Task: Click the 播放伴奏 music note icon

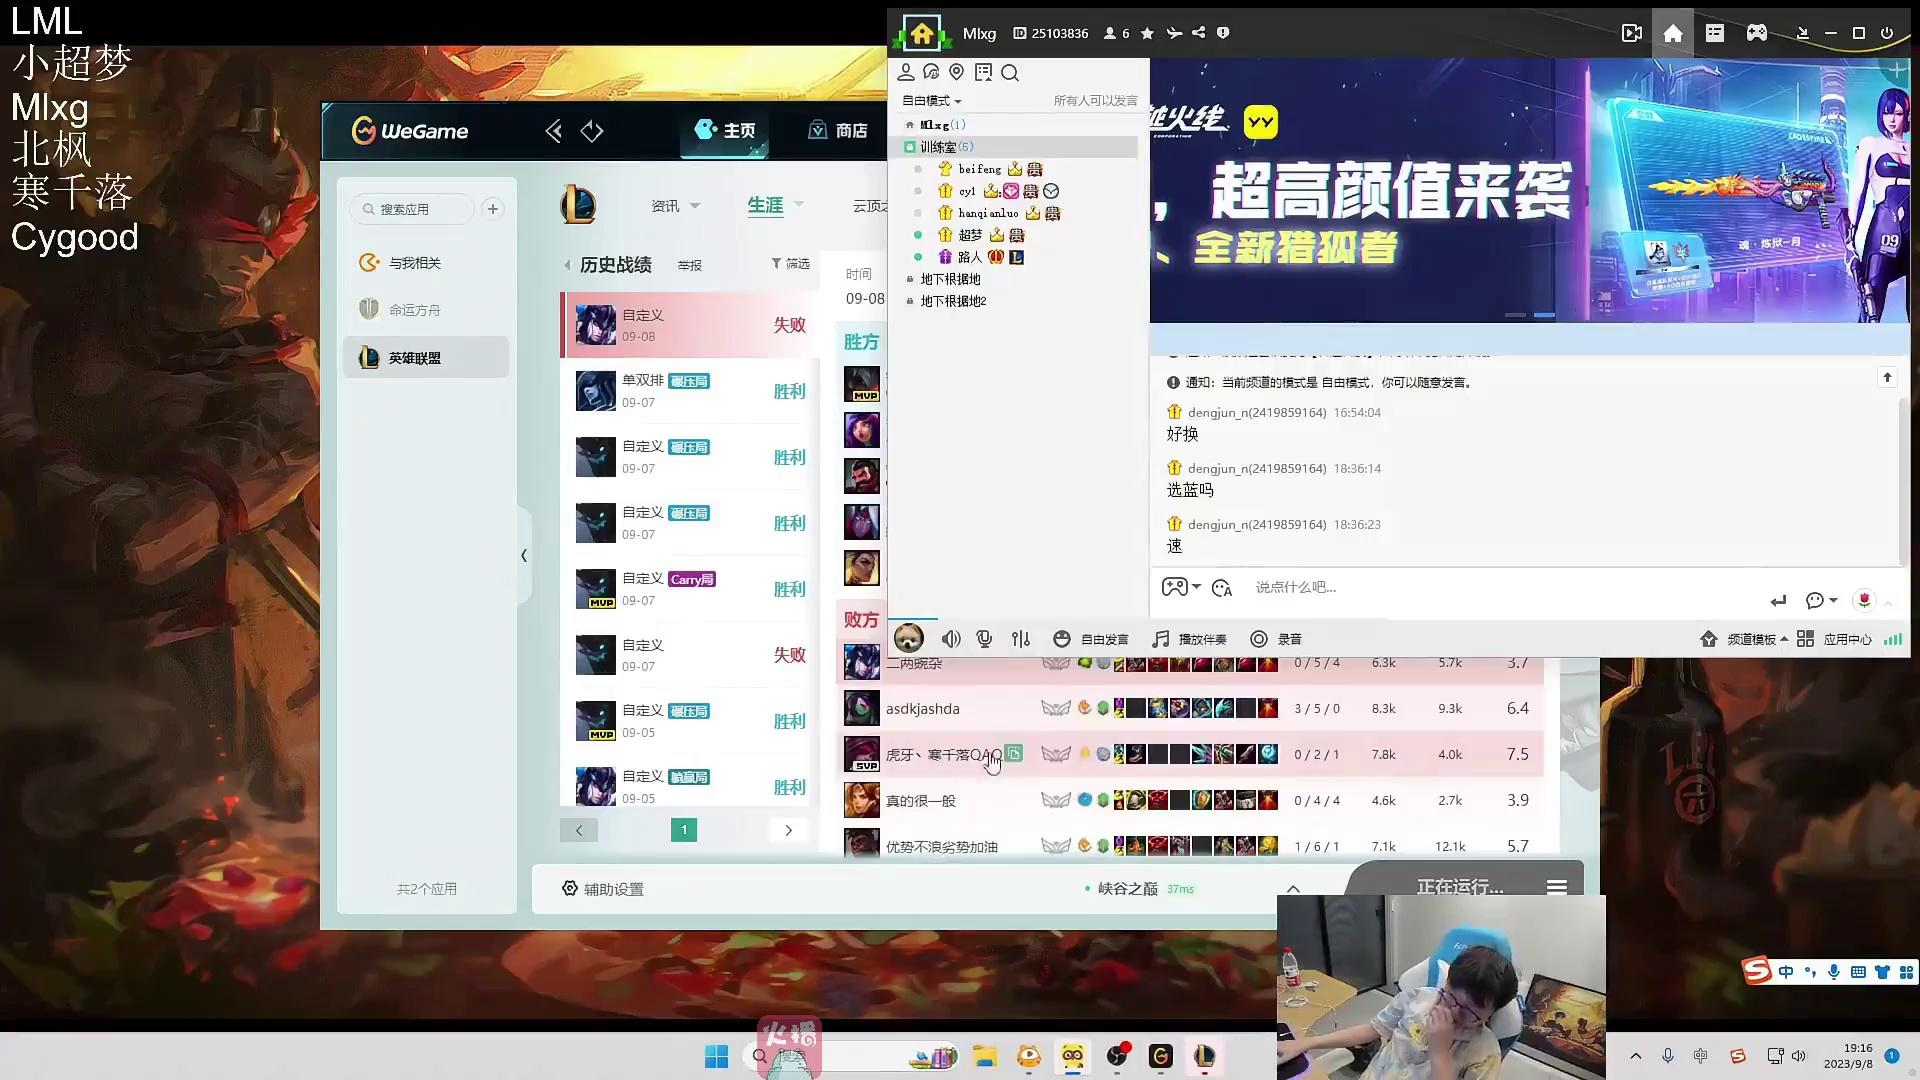Action: pos(1160,639)
